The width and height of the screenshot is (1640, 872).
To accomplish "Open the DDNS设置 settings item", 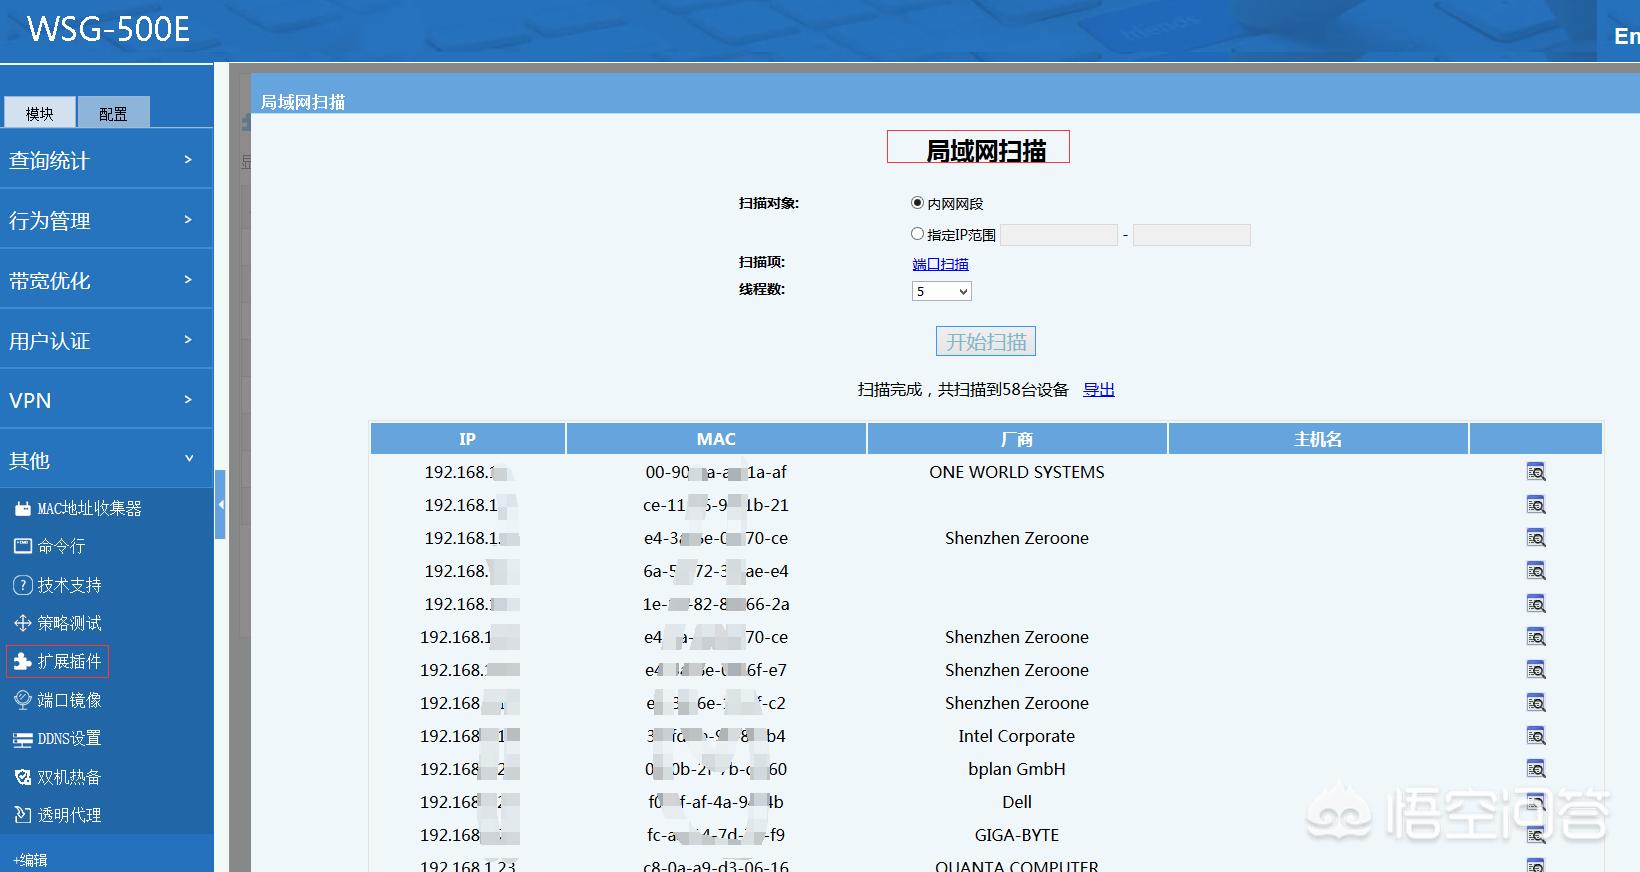I will pos(57,739).
